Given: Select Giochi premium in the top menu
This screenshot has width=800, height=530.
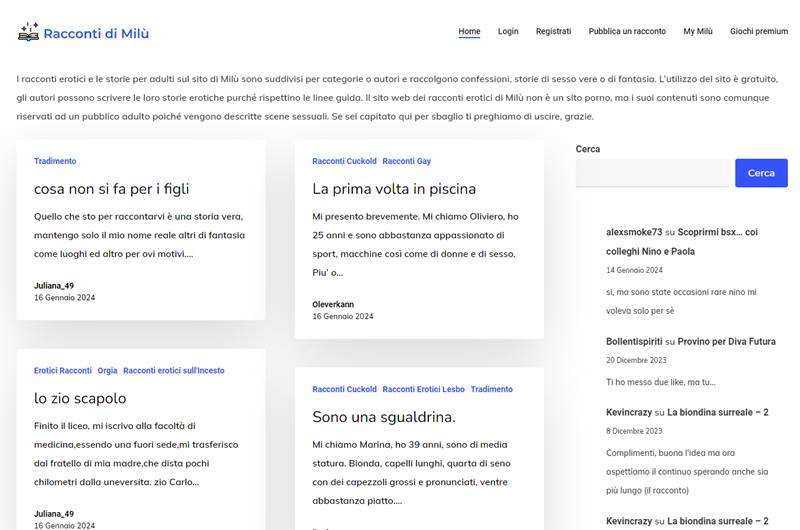Looking at the screenshot, I should coord(759,31).
